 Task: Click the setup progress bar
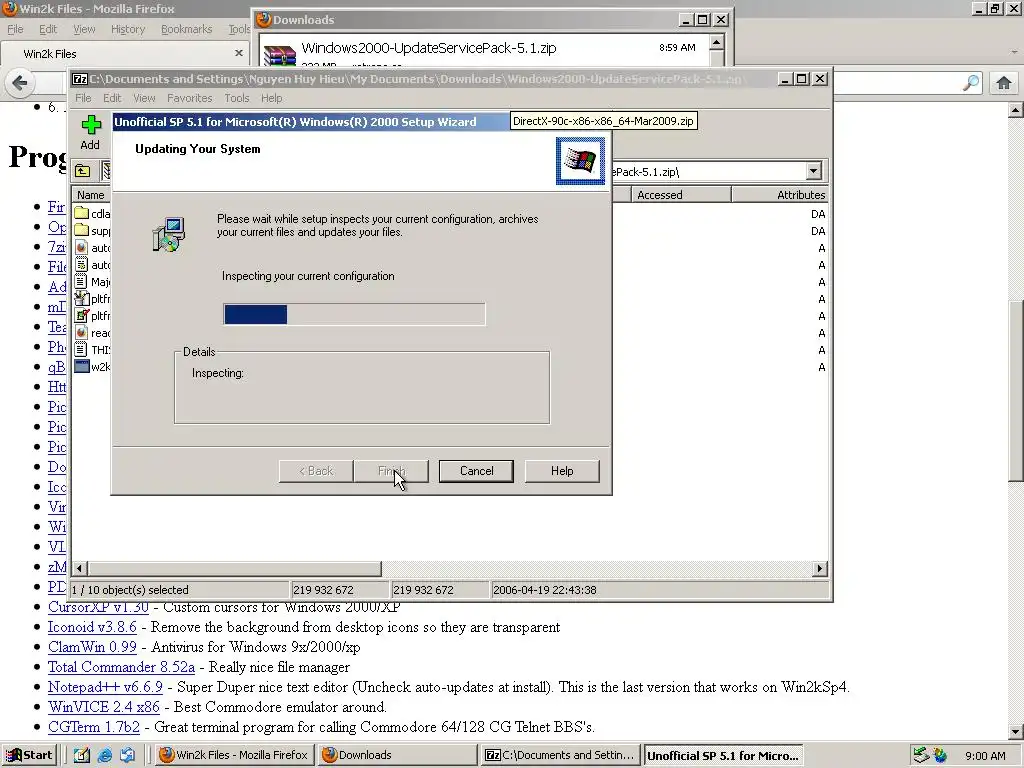coord(354,314)
